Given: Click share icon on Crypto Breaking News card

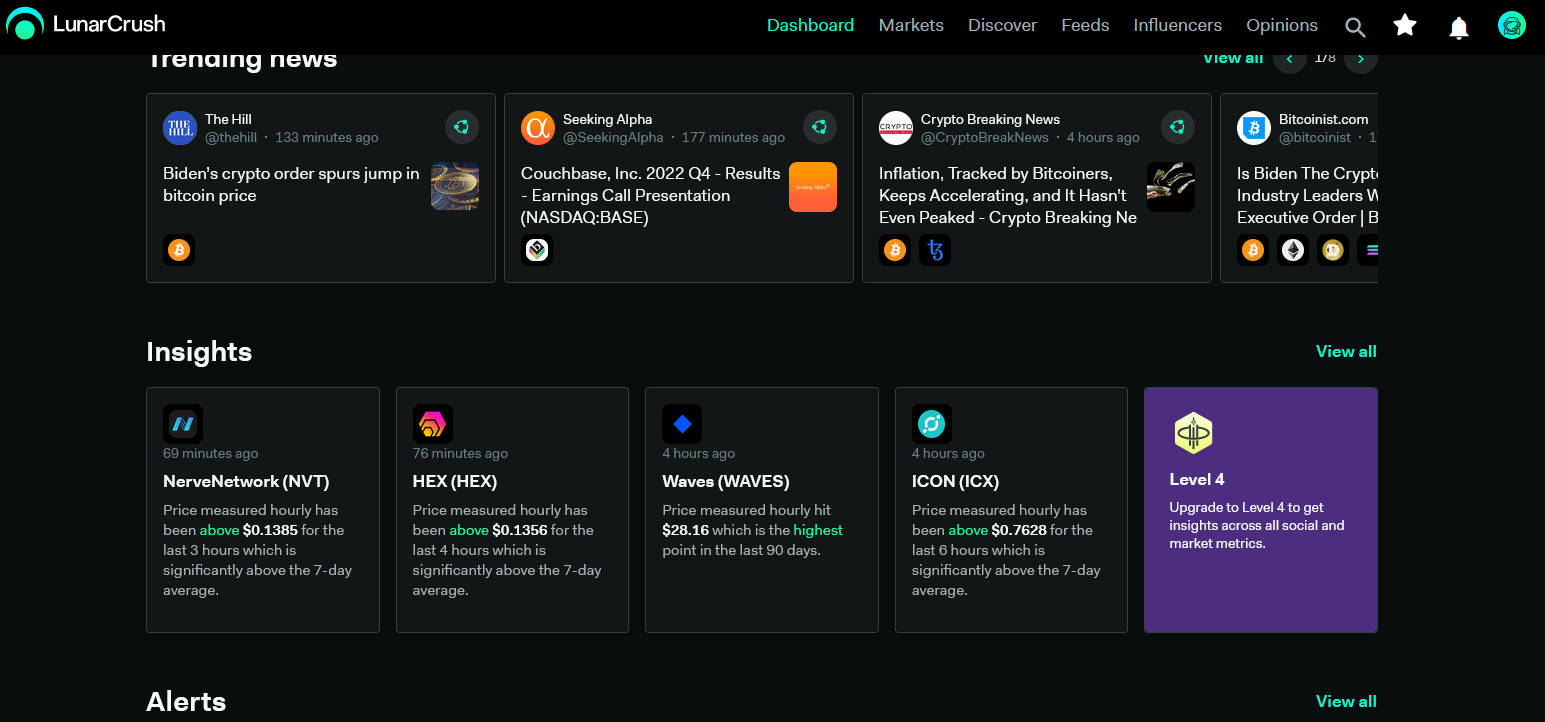Looking at the screenshot, I should tap(1178, 127).
